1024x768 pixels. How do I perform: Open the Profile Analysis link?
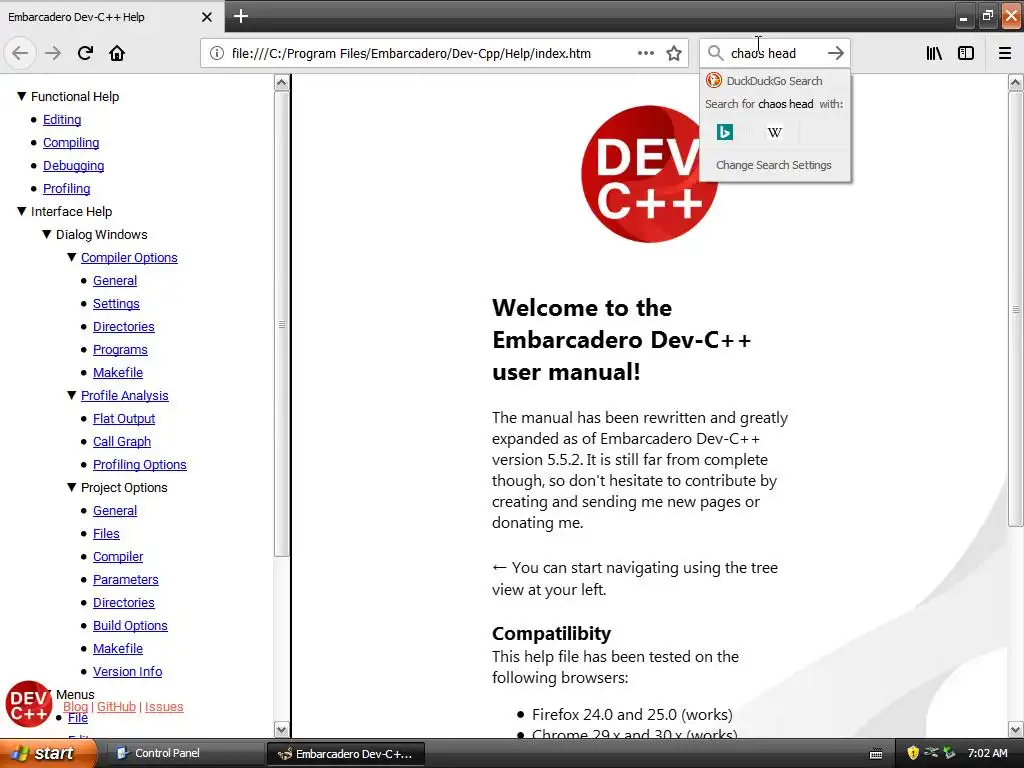[x=125, y=395]
